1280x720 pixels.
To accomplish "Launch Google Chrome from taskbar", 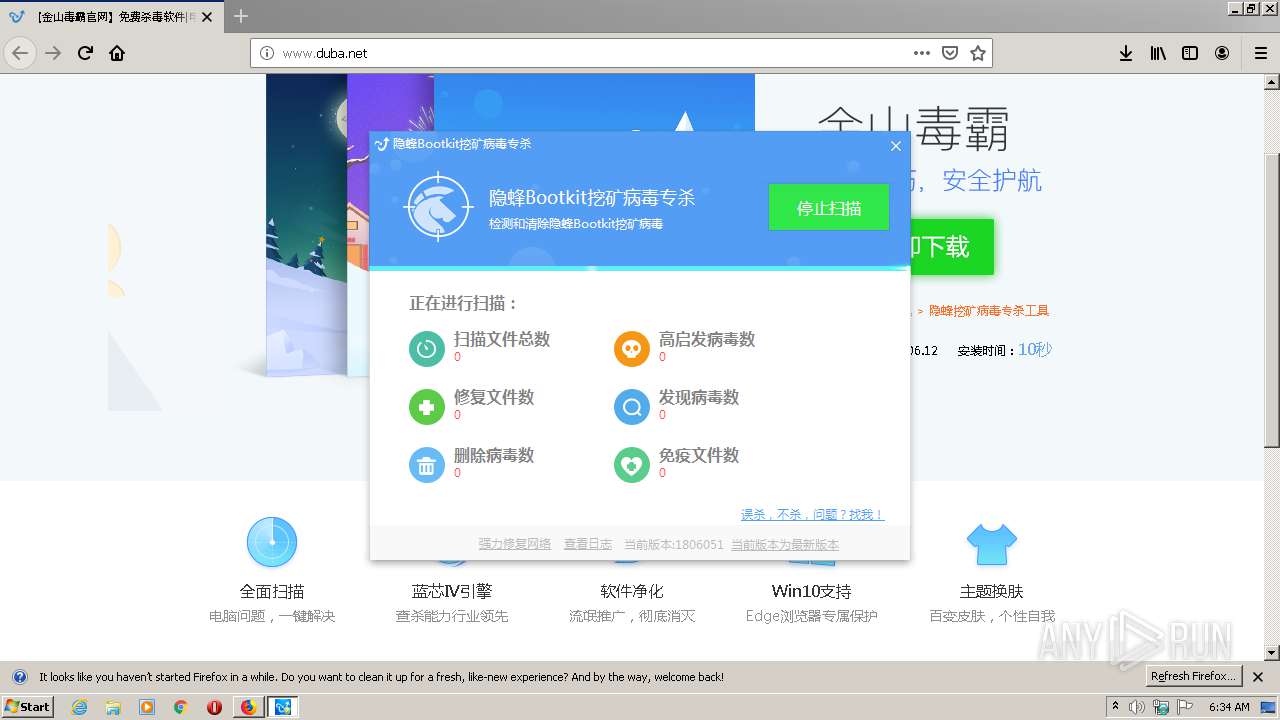I will [x=180, y=707].
